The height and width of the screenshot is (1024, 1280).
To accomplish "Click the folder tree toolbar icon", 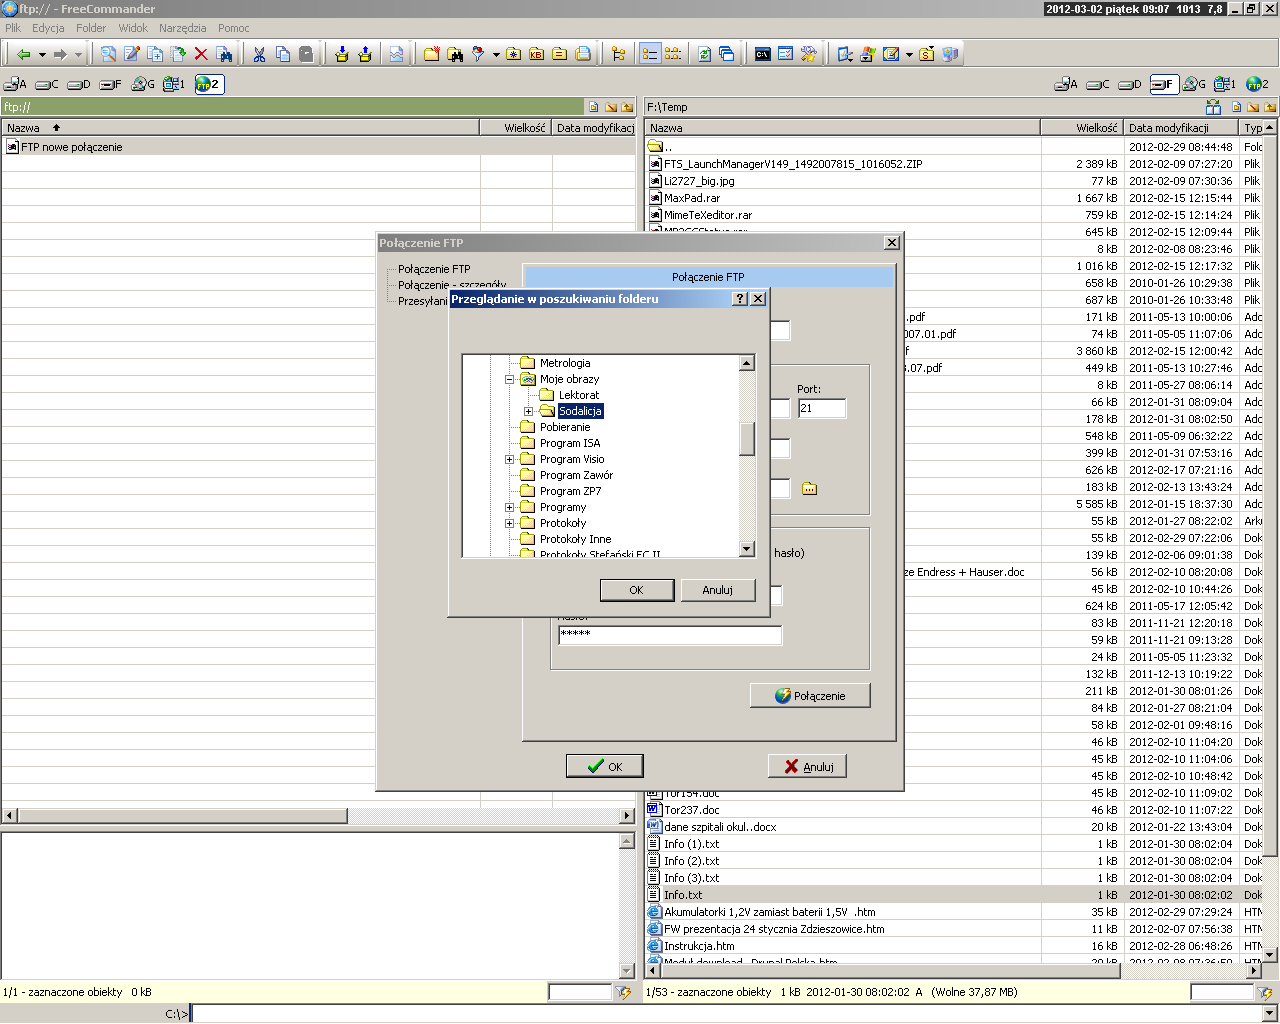I will pyautogui.click(x=618, y=54).
